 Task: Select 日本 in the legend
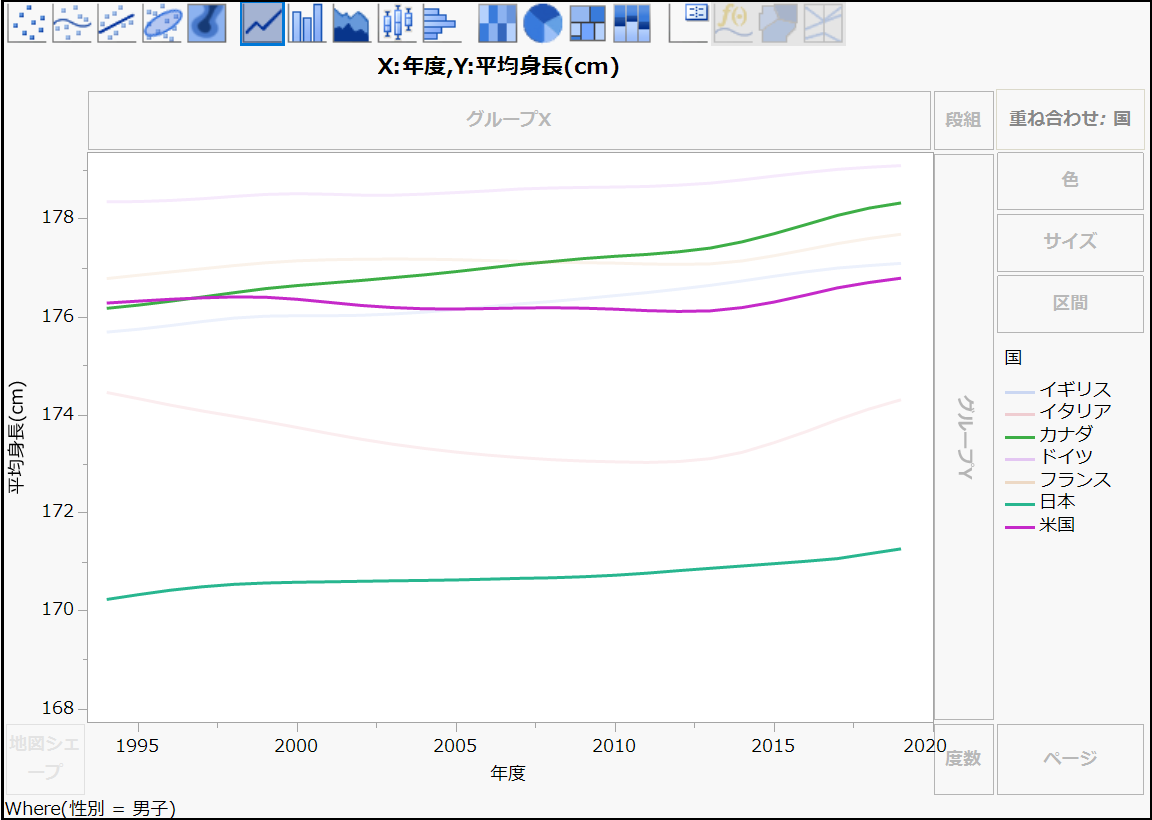coord(1056,502)
